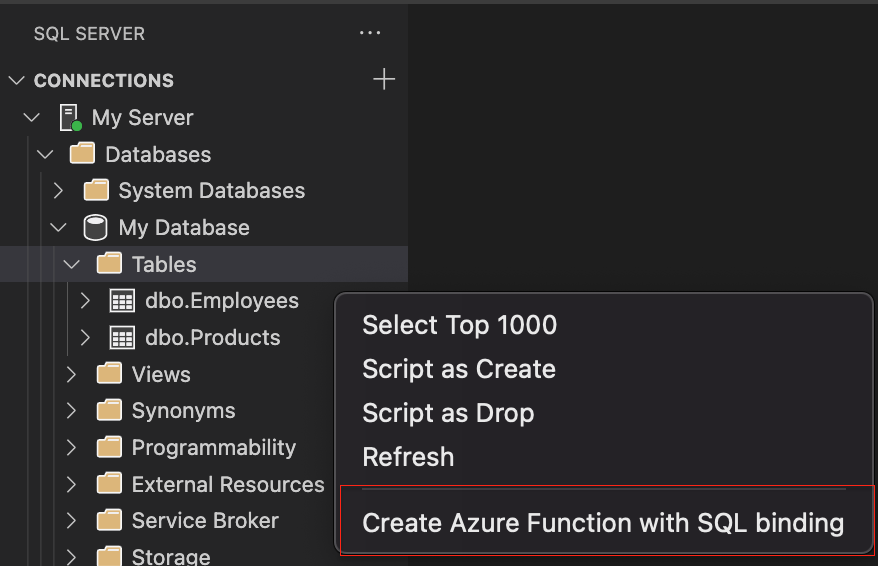Select the Views tree item
The height and width of the screenshot is (566, 878).
point(160,375)
